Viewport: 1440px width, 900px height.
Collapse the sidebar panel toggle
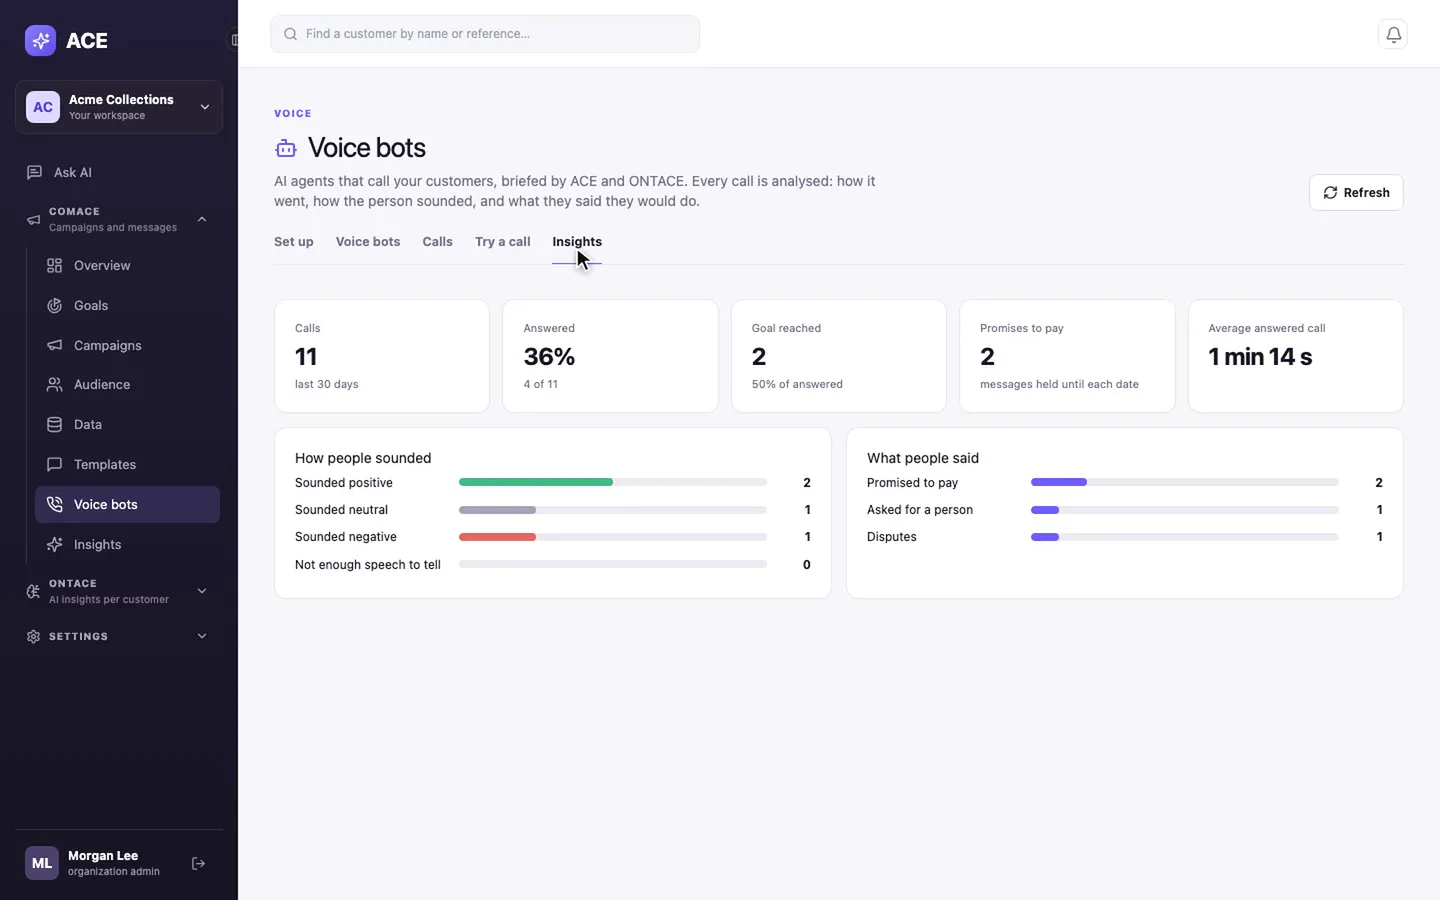click(234, 41)
